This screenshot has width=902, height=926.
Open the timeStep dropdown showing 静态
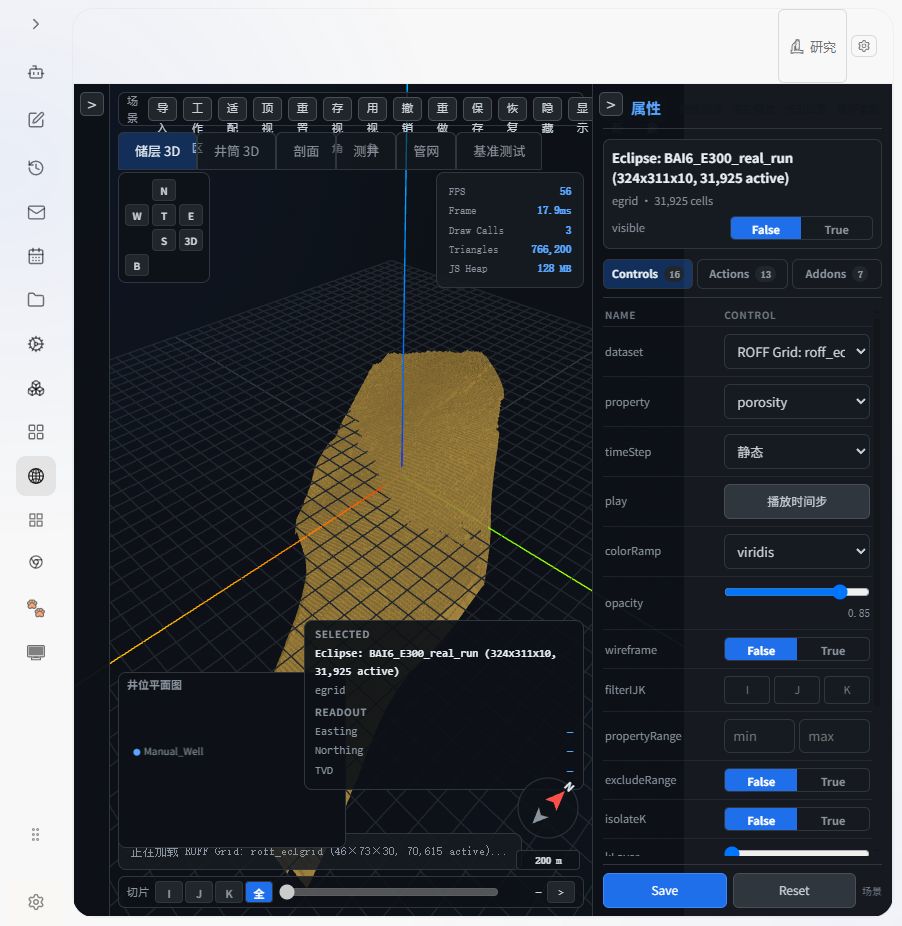796,452
